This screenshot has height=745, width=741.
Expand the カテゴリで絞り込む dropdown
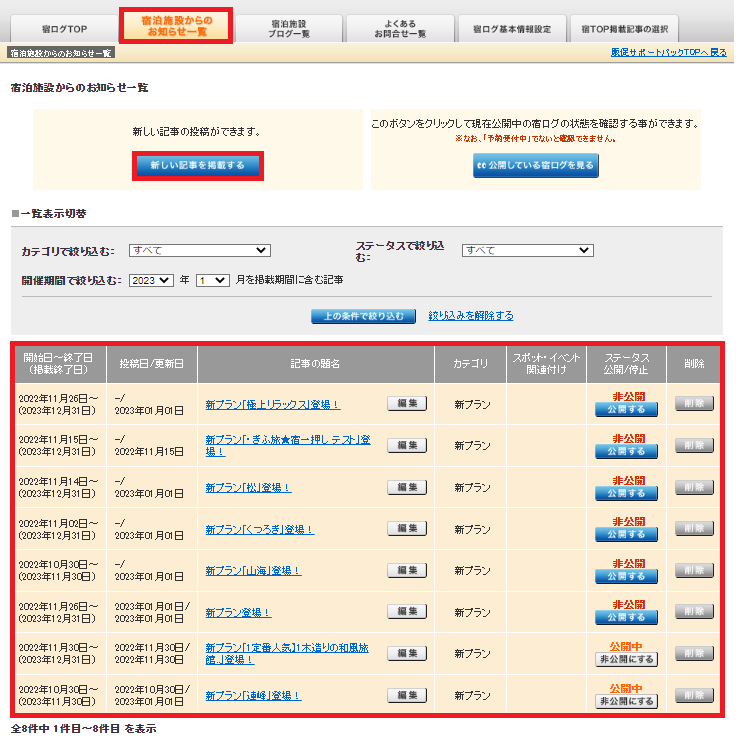pos(199,250)
